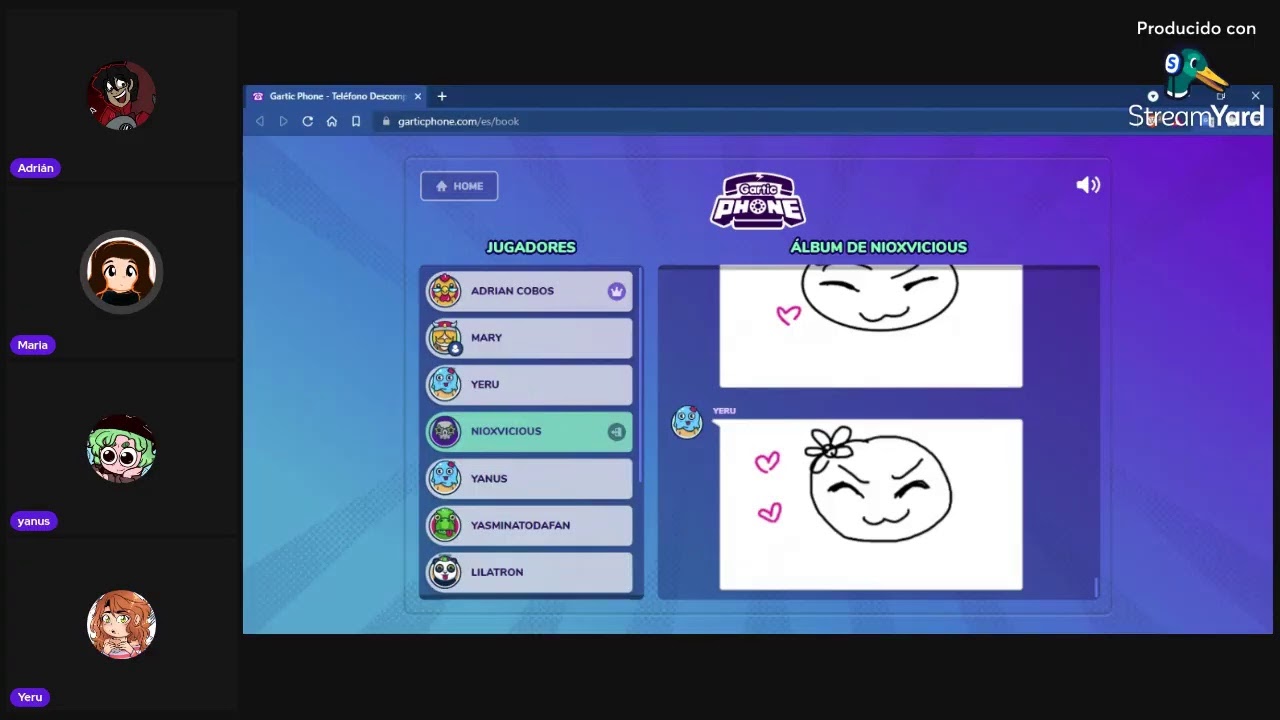Mute sound with the speaker icon

1088,185
